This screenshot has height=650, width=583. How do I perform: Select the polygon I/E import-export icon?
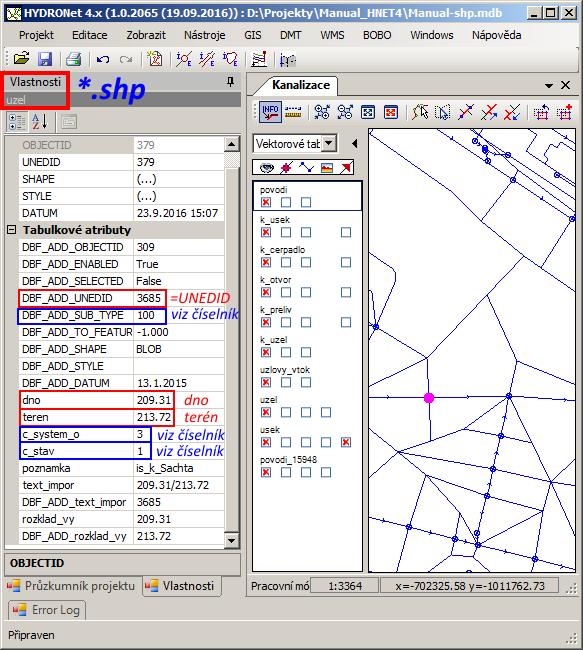pyautogui.click(x=230, y=59)
